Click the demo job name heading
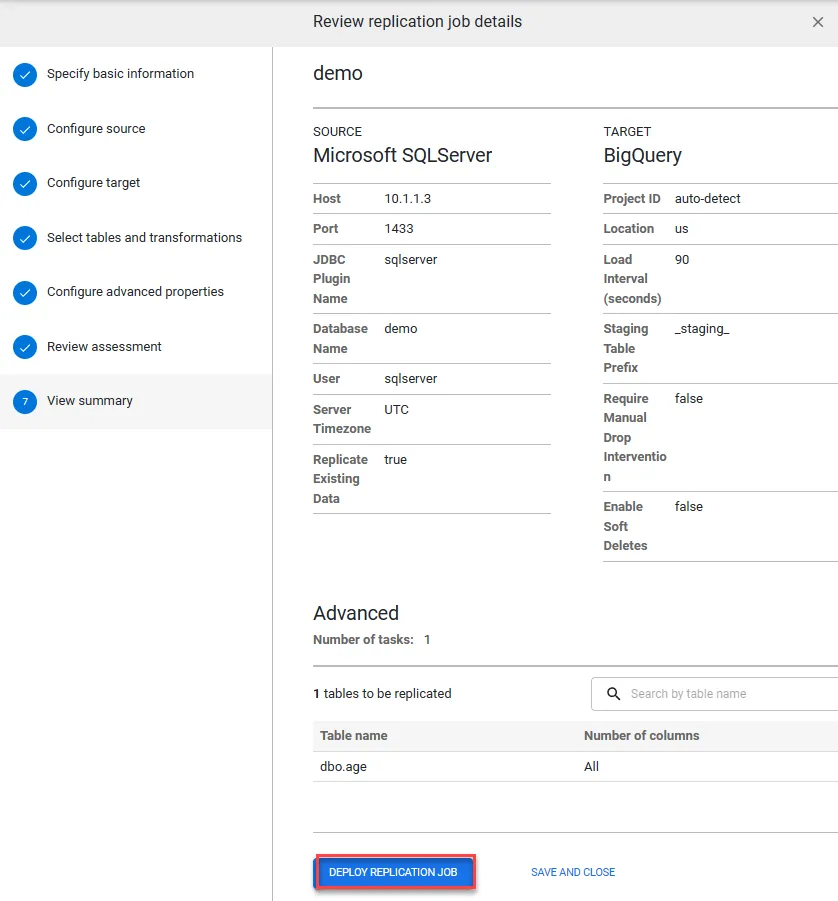The width and height of the screenshot is (838, 901). pos(338,74)
